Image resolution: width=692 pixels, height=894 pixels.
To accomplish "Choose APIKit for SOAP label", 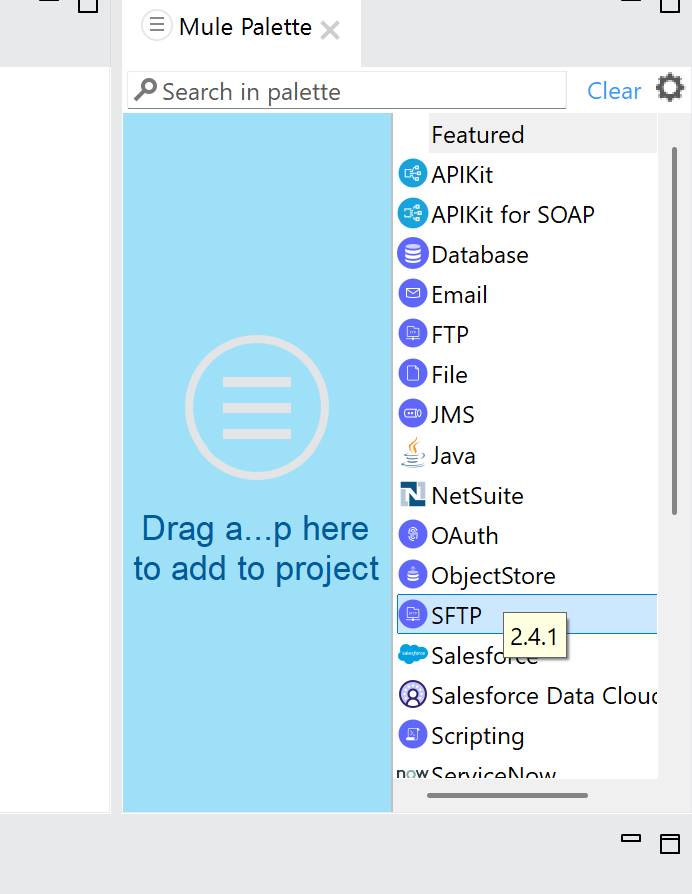I will pos(512,214).
